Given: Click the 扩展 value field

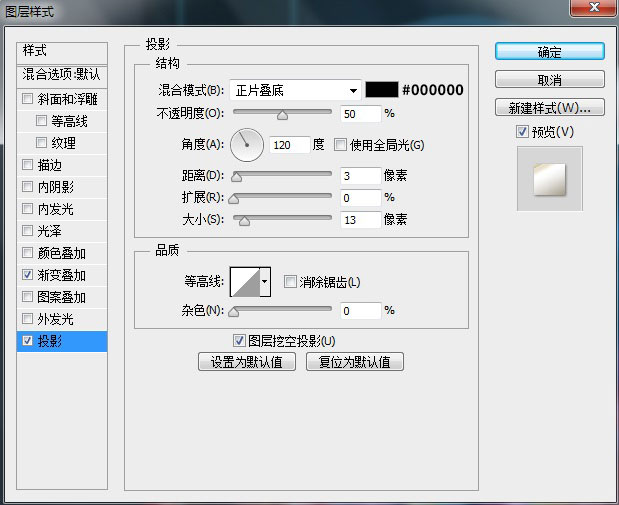Looking at the screenshot, I should pyautogui.click(x=360, y=197).
